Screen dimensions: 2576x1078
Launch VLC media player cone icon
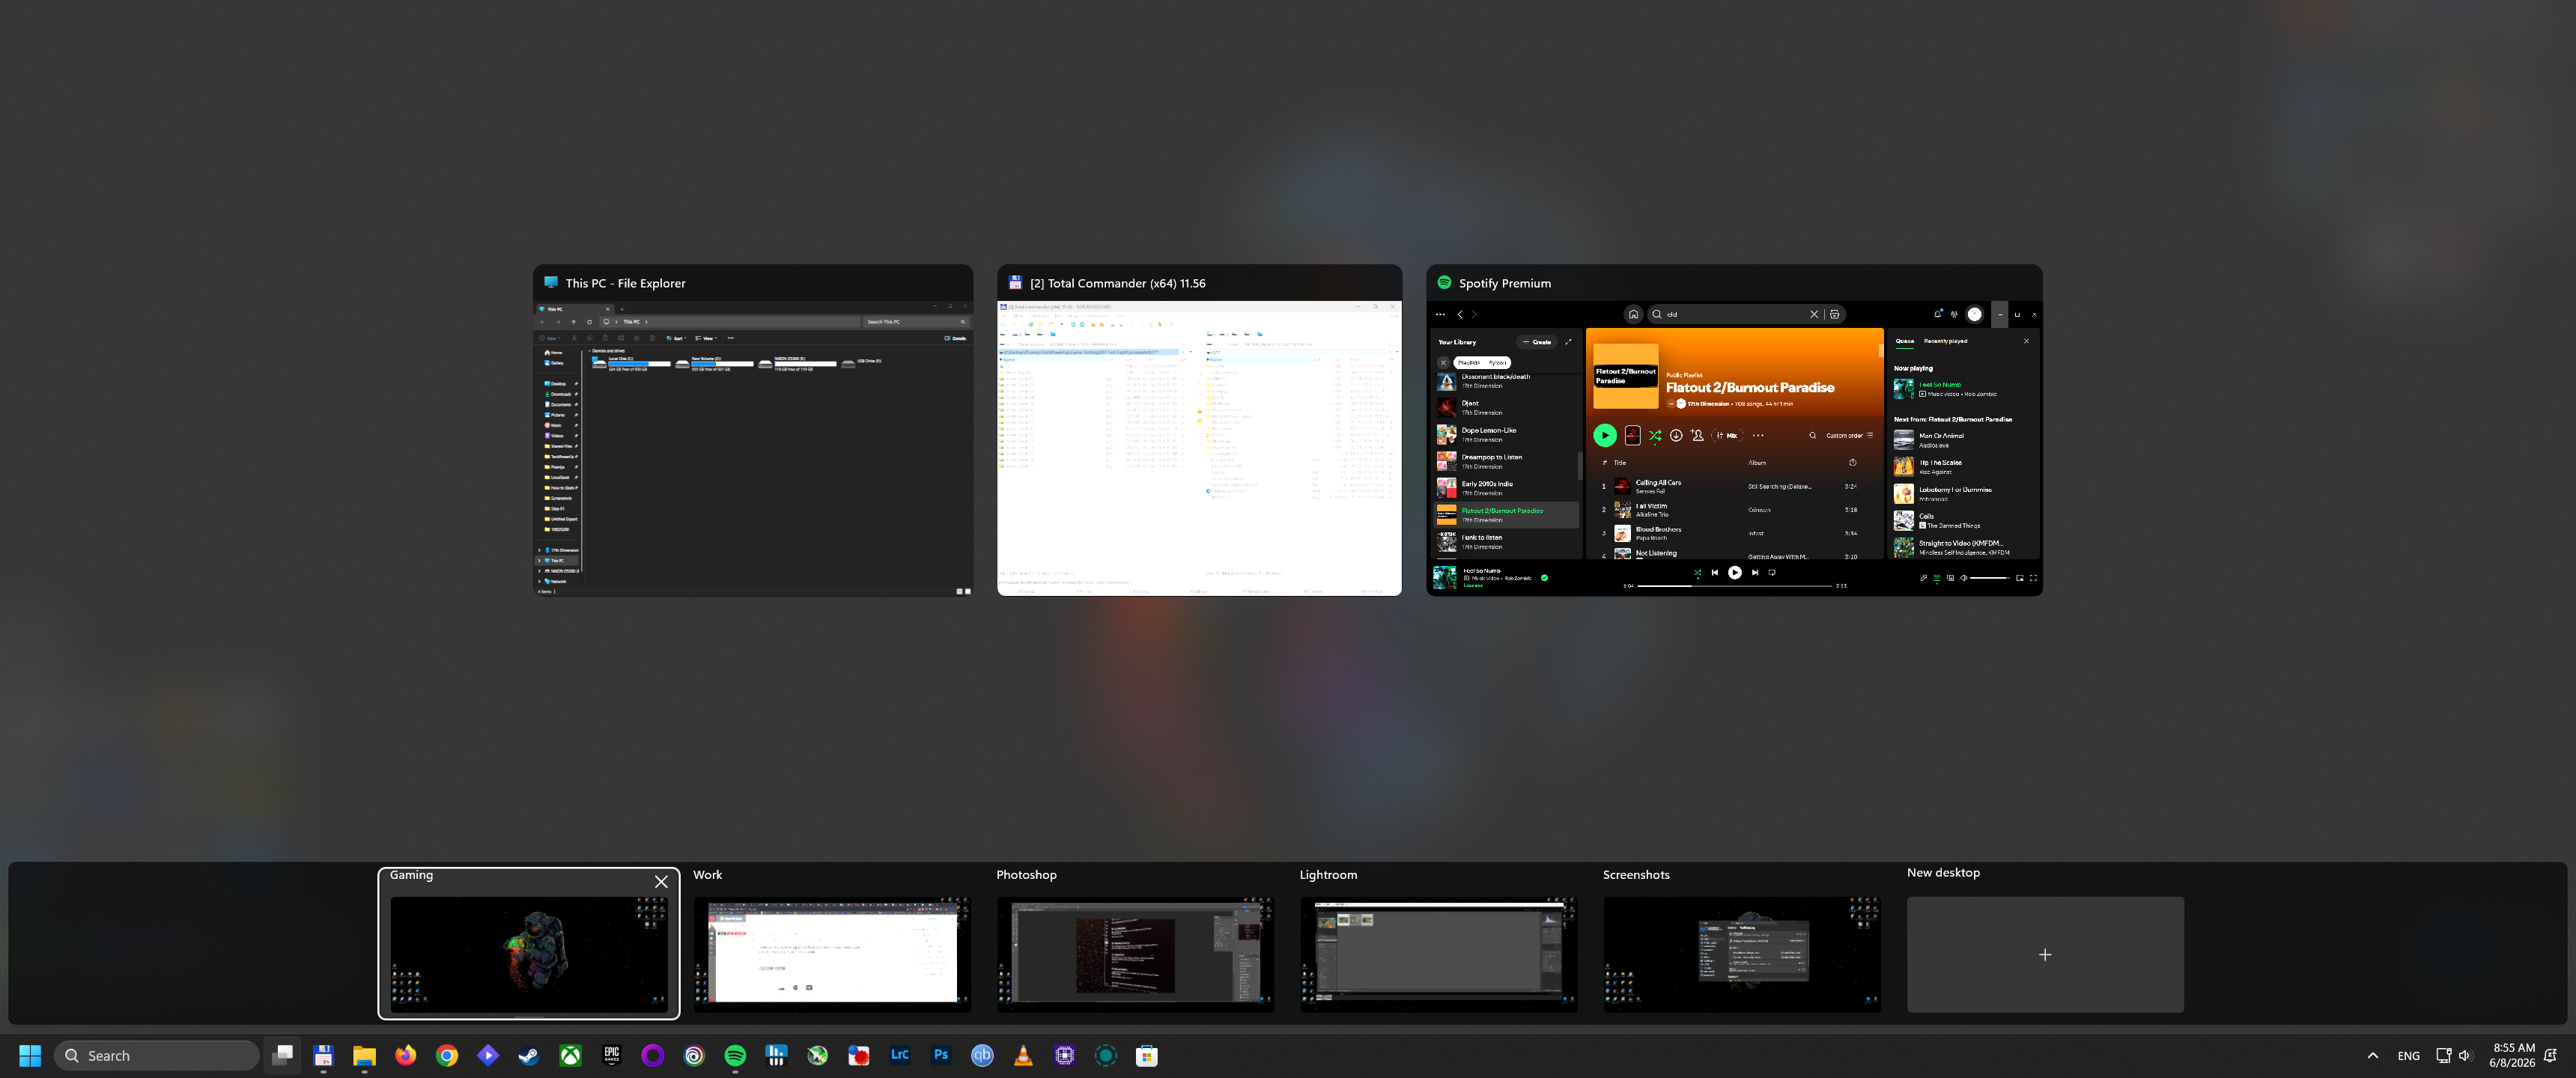pos(1023,1055)
